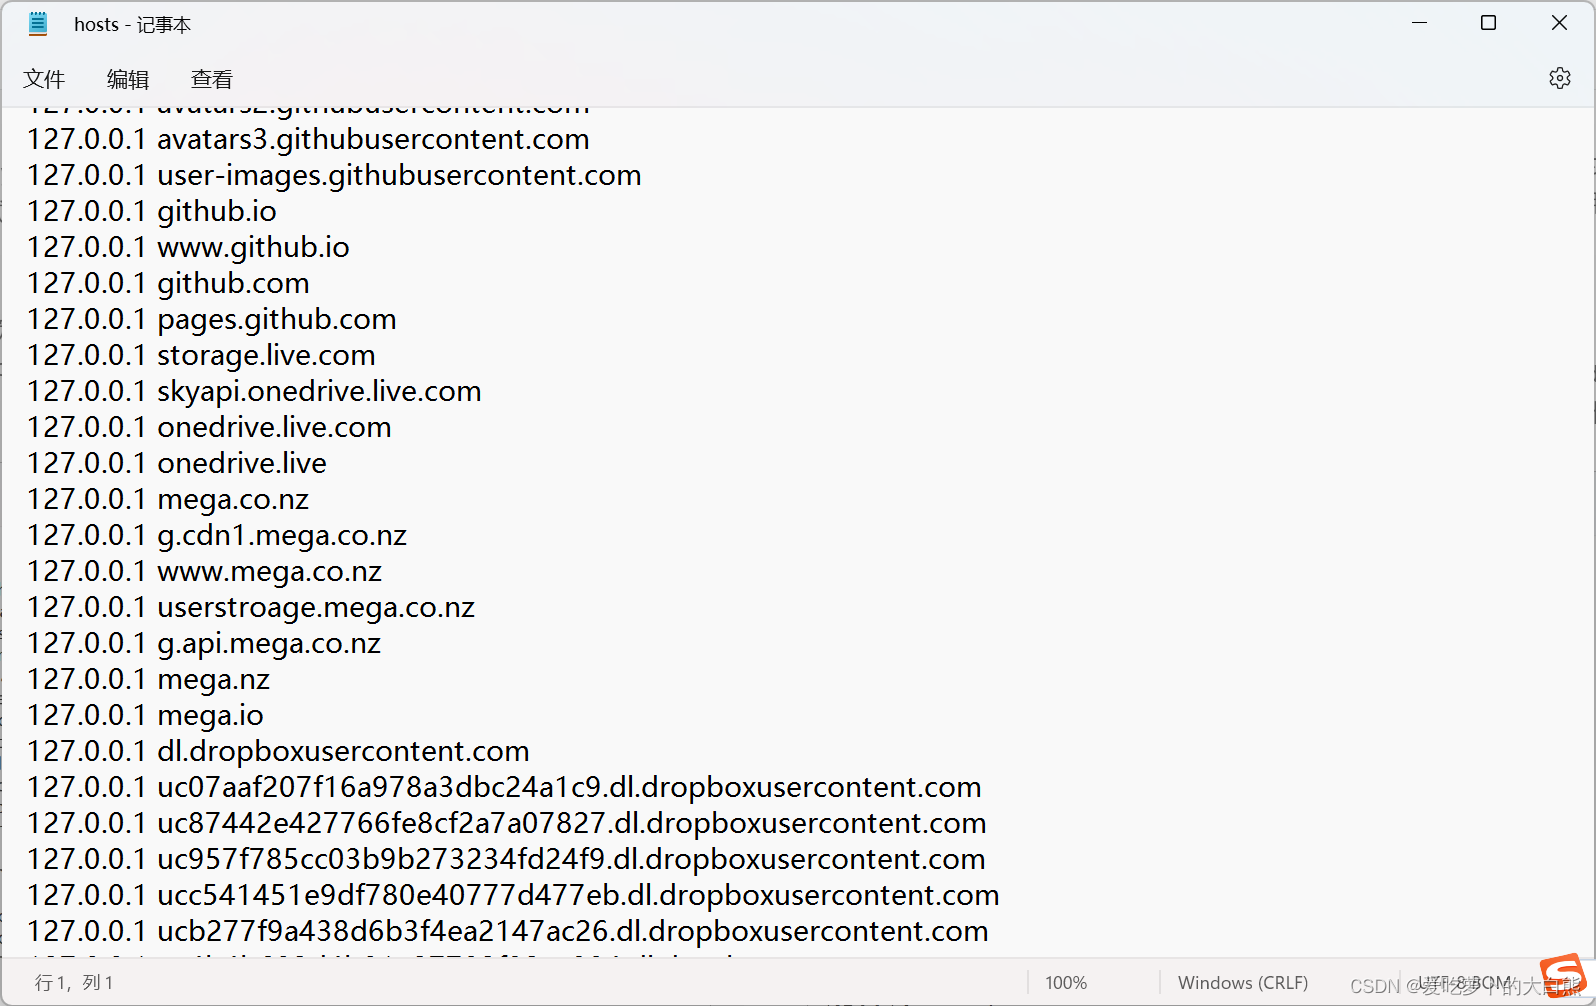Open the 查看 (View) menu

click(x=212, y=79)
